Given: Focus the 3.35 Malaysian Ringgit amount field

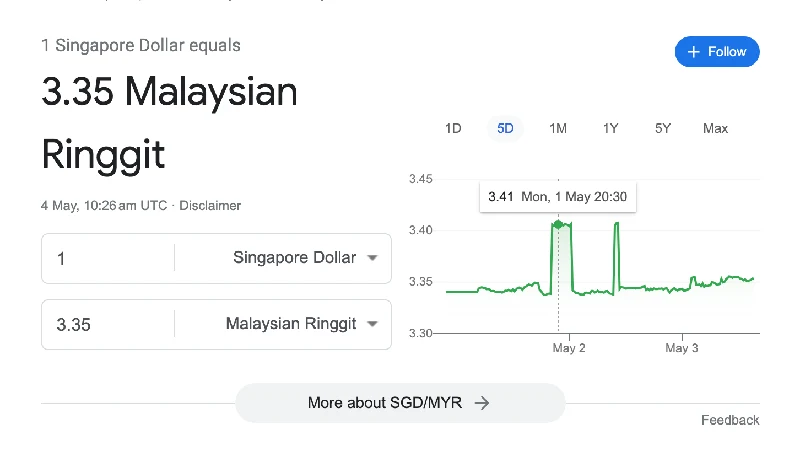Looking at the screenshot, I should pos(108,324).
